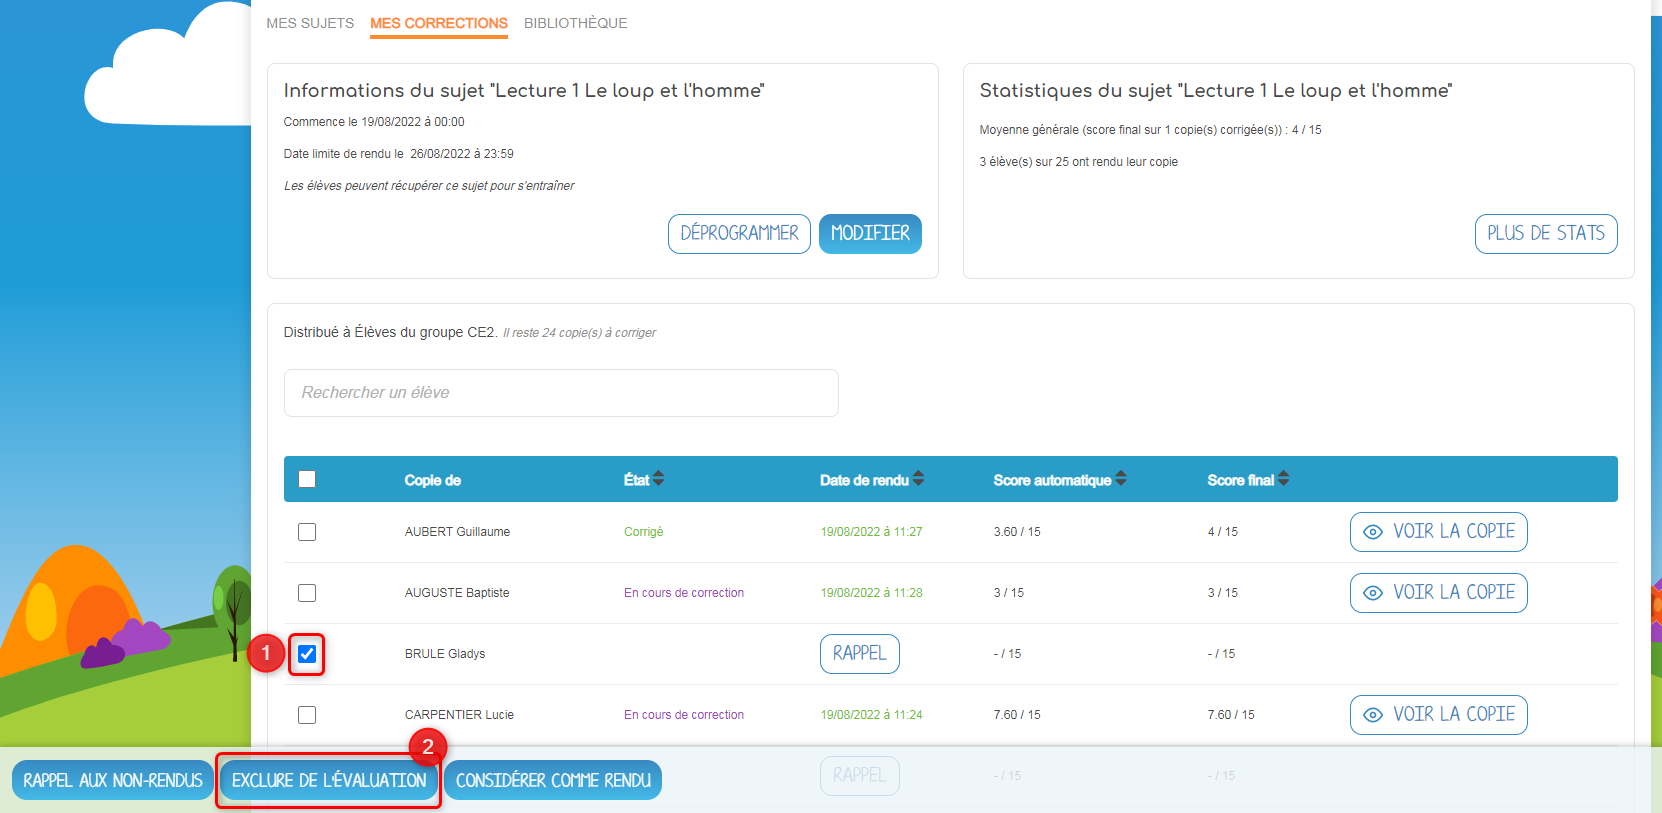Sort by Score automatique arrows
This screenshot has height=813, width=1662.
pyautogui.click(x=1121, y=479)
